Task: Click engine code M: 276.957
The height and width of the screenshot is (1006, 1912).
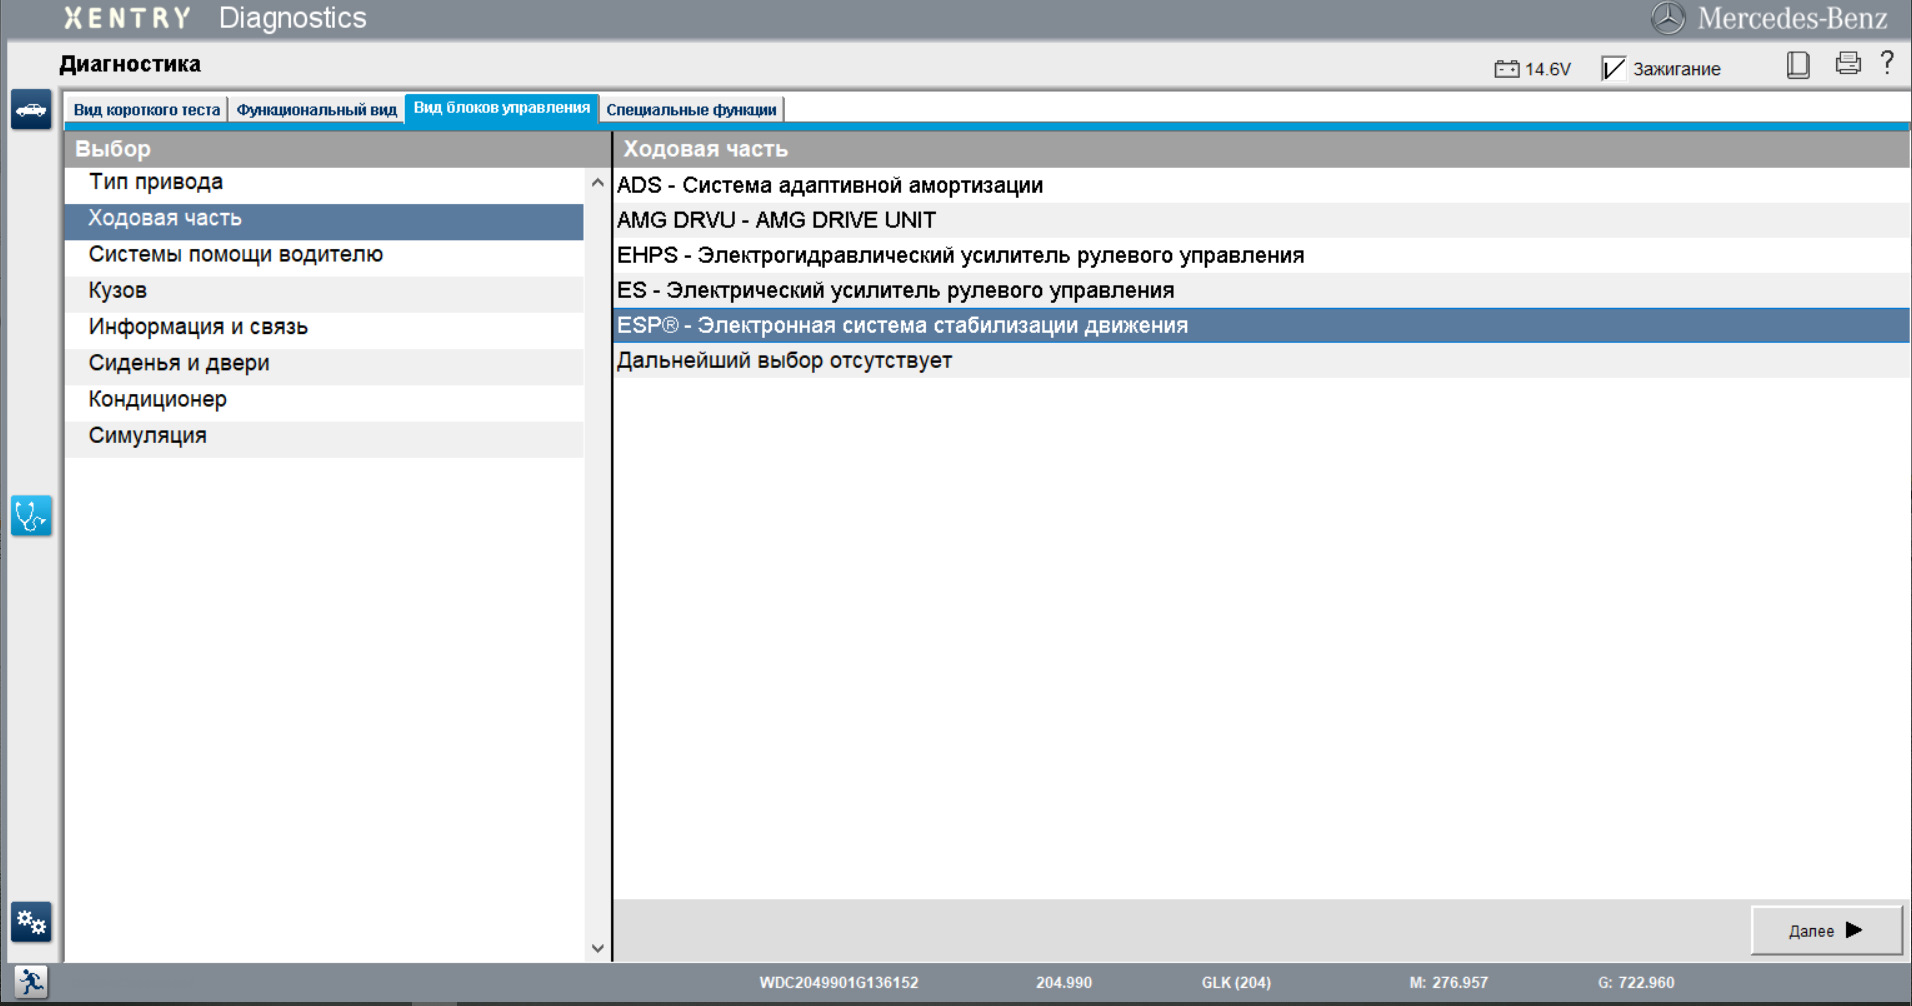Action: coord(1449,983)
